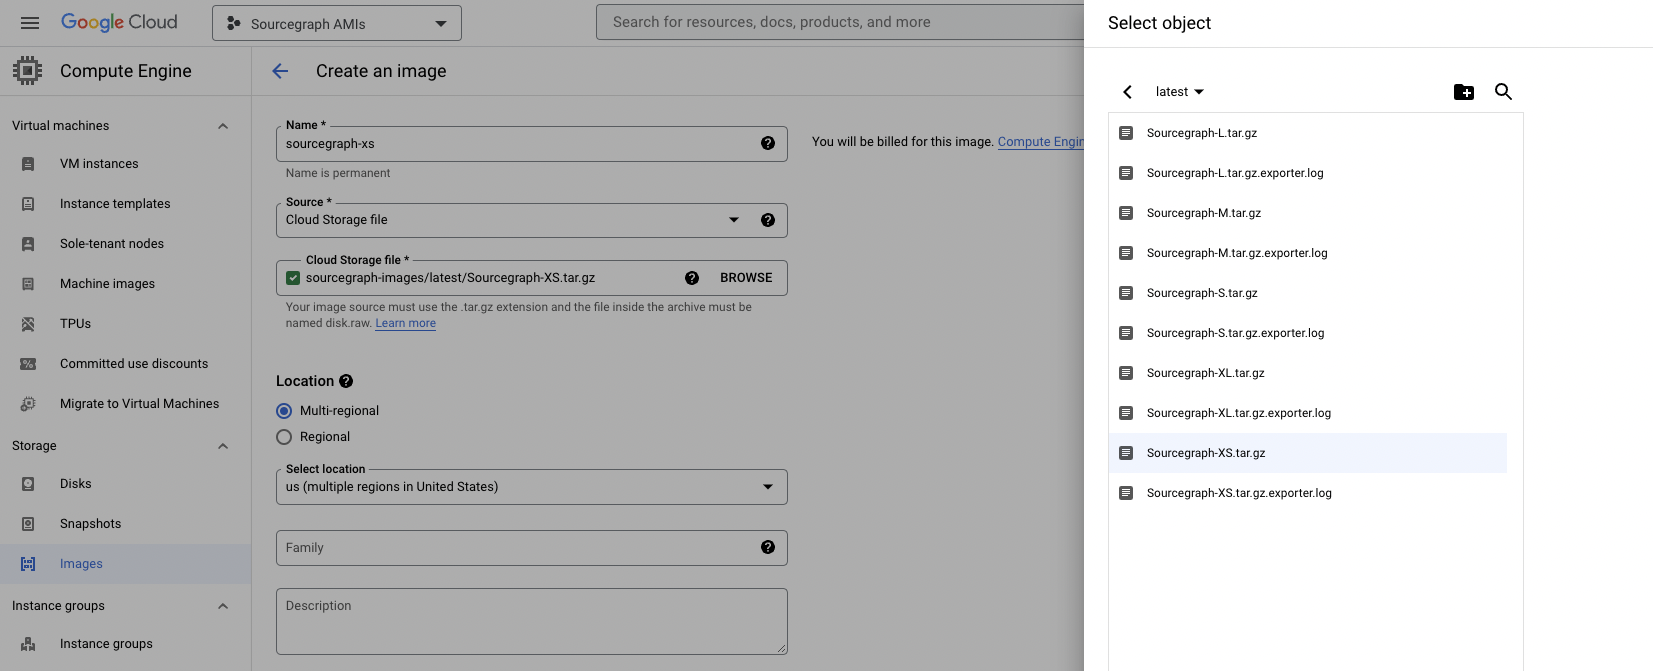Select the Sourcegraph-M.tar.gz file name
1653x671 pixels.
[1204, 213]
